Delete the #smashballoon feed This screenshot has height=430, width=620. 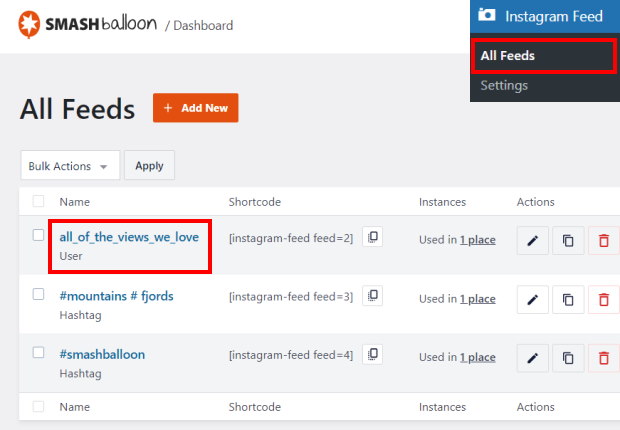603,358
